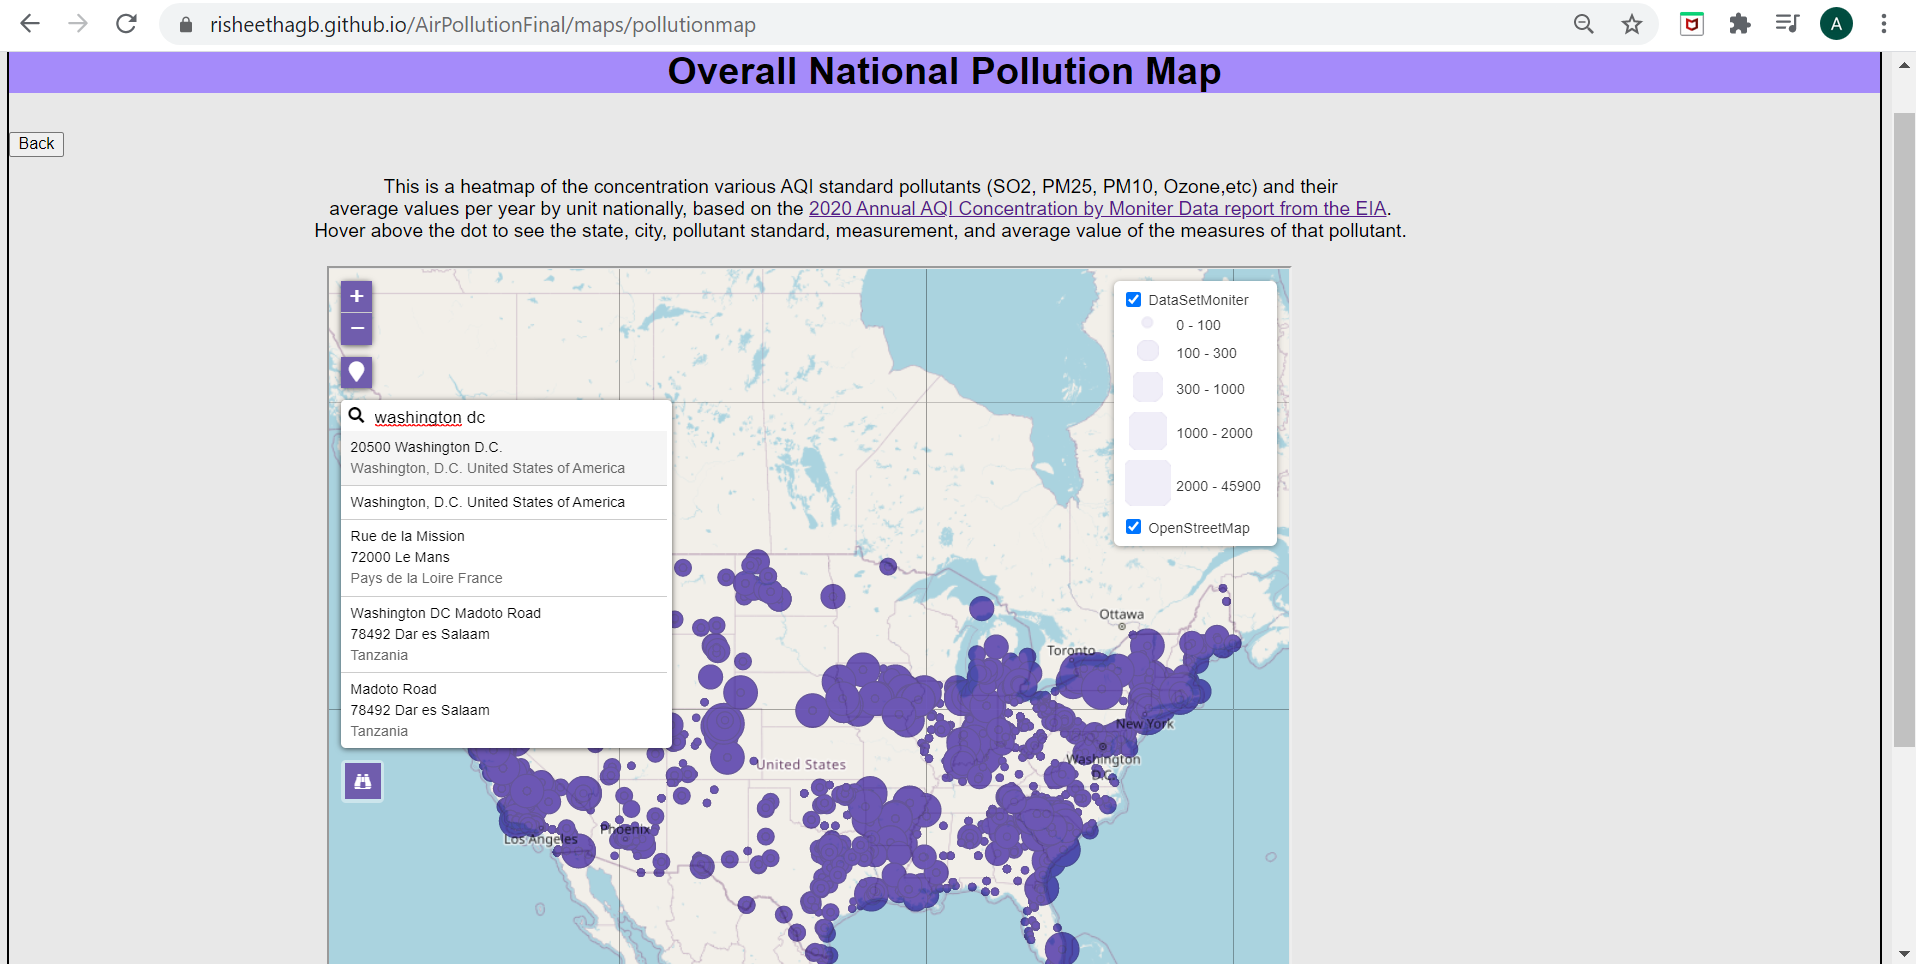Open the Extensions puzzle piece menu
1916x964 pixels.
coord(1740,24)
